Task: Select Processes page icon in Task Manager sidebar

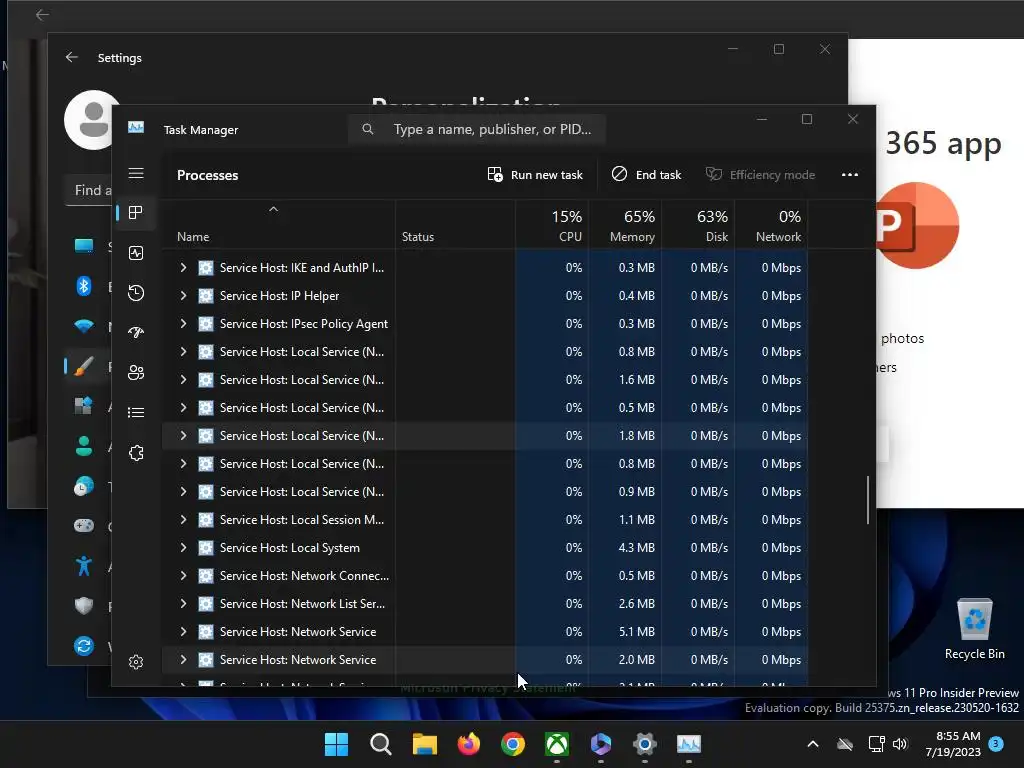Action: pos(136,213)
